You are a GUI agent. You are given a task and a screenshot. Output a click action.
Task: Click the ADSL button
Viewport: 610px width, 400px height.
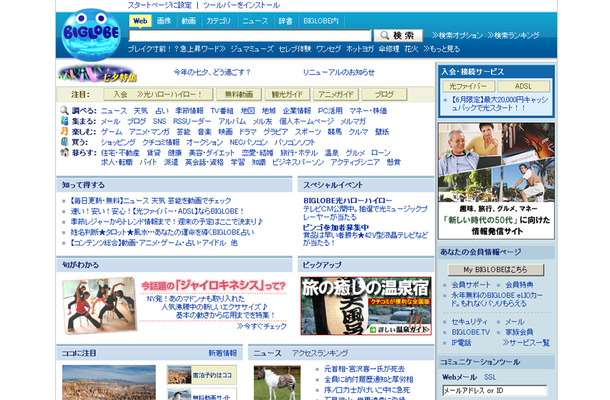(x=523, y=86)
